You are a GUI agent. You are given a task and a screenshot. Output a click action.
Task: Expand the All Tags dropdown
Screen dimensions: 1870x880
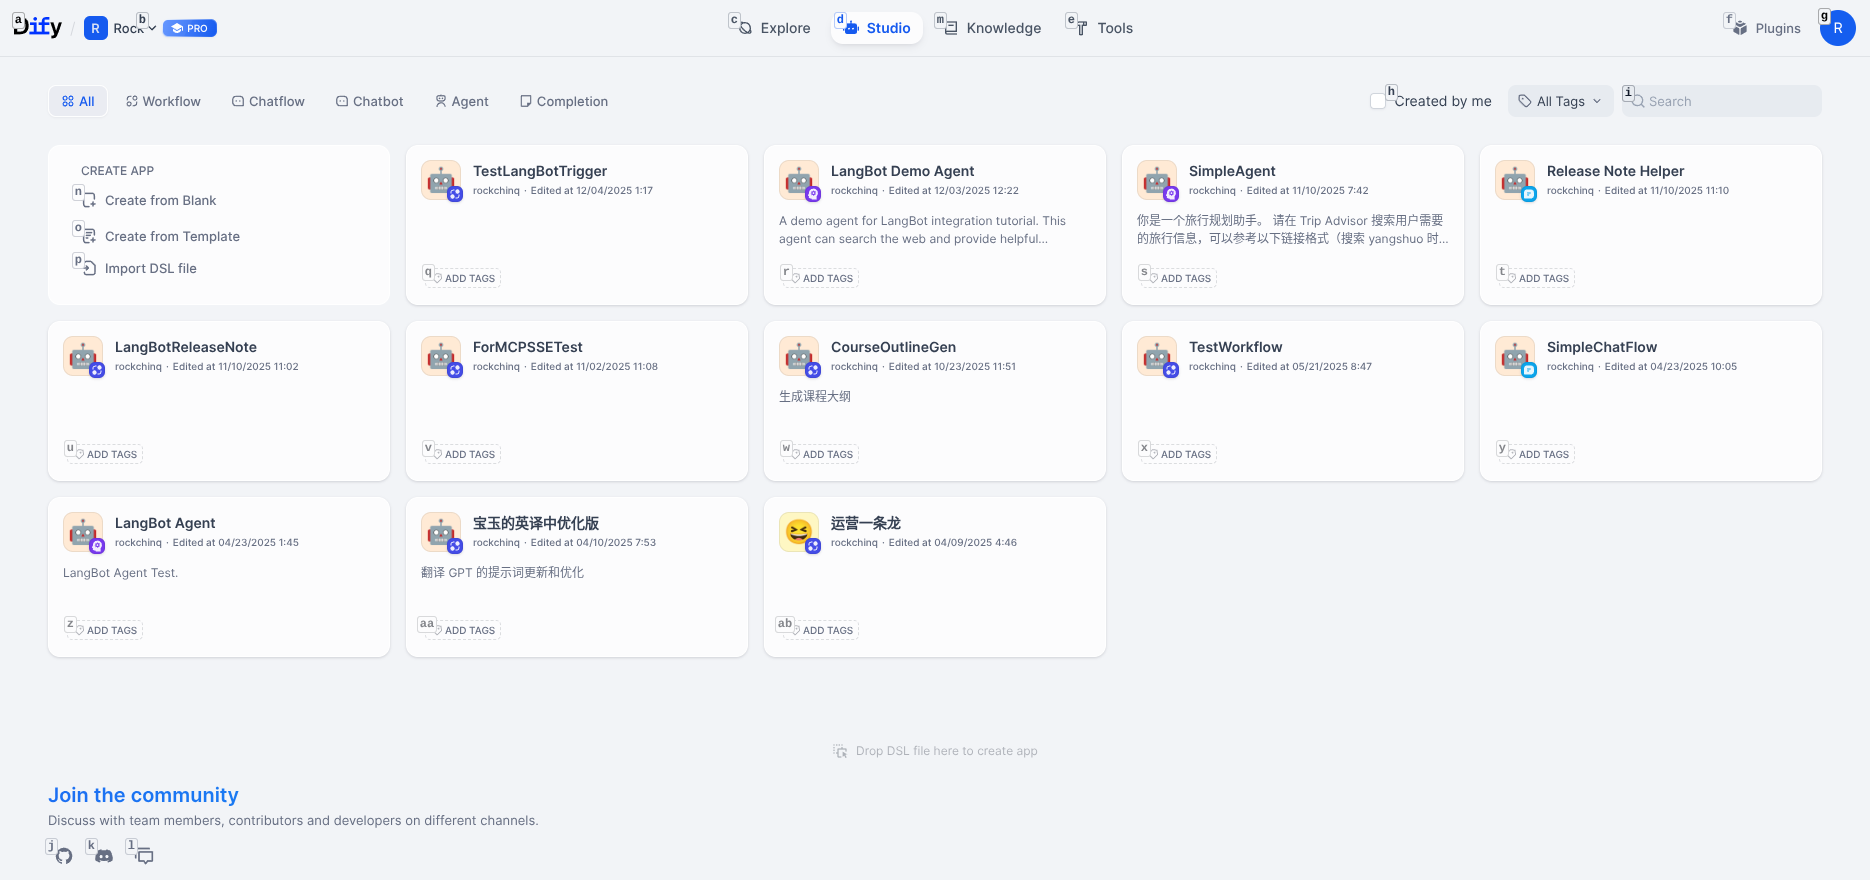1560,101
